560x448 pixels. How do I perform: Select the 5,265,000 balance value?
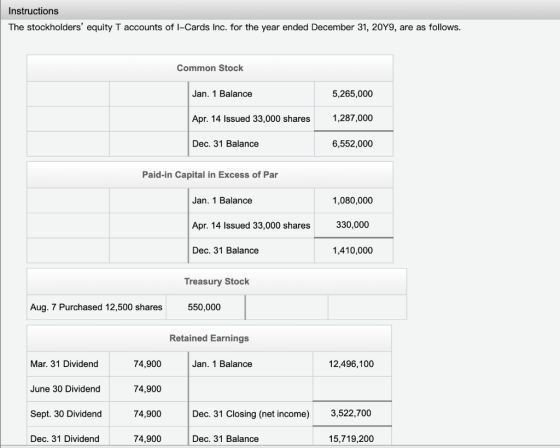pyautogui.click(x=352, y=94)
